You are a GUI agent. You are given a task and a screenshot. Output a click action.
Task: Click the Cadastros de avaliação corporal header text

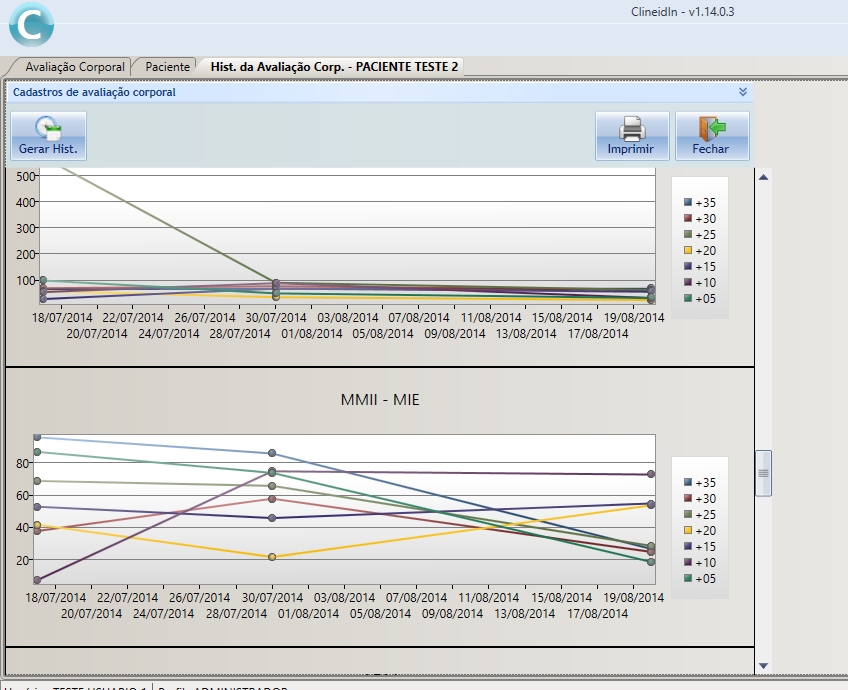94,92
